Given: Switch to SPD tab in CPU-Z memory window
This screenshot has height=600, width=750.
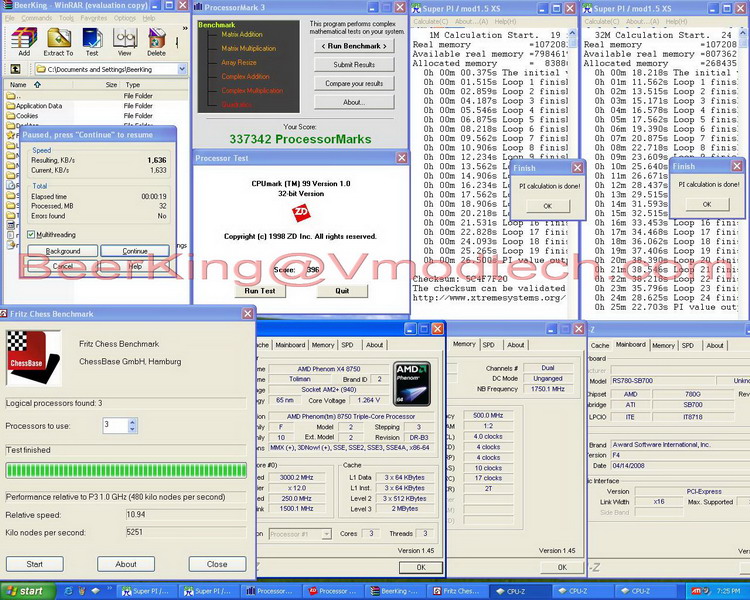Looking at the screenshot, I should 488,345.
